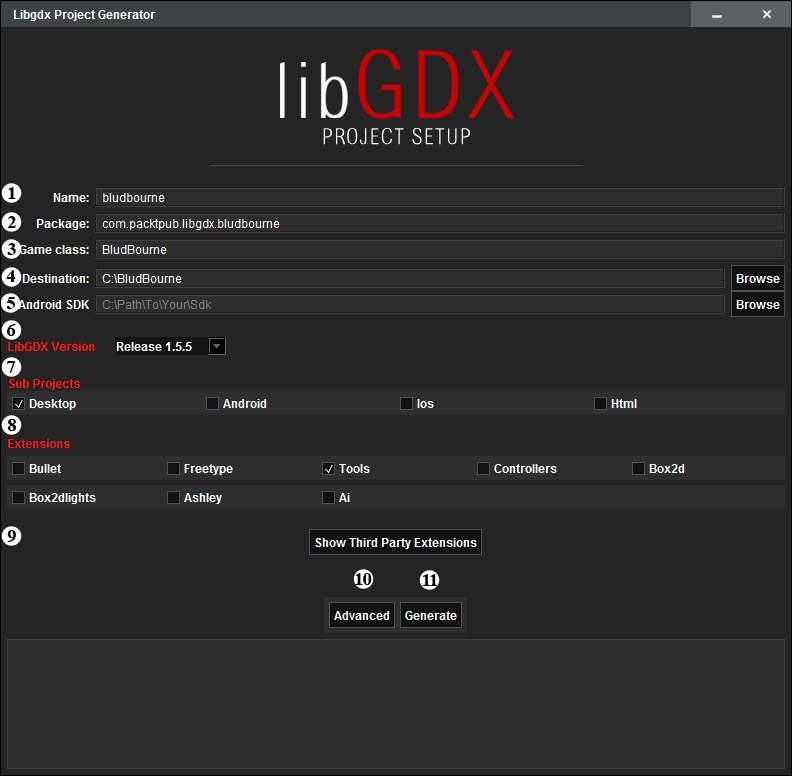792x776 pixels.
Task: Click the Game class input field
Action: (439, 250)
